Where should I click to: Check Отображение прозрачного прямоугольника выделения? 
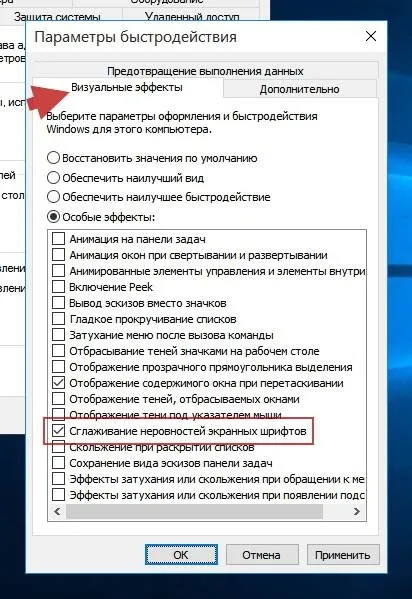click(58, 367)
